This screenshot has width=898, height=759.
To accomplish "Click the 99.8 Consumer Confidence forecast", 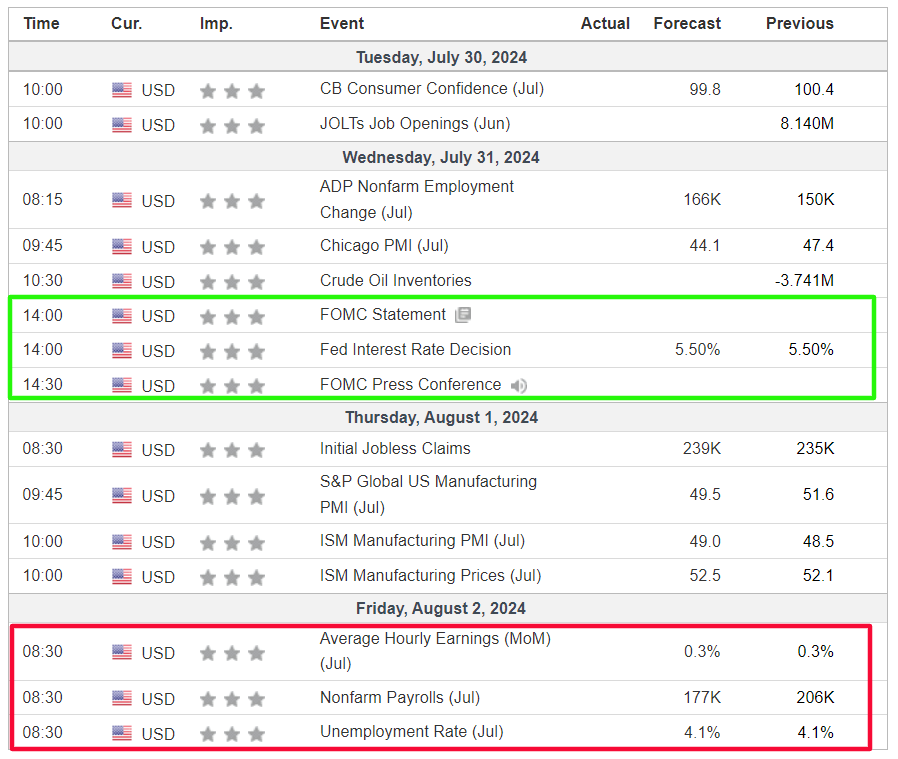I will pos(705,90).
